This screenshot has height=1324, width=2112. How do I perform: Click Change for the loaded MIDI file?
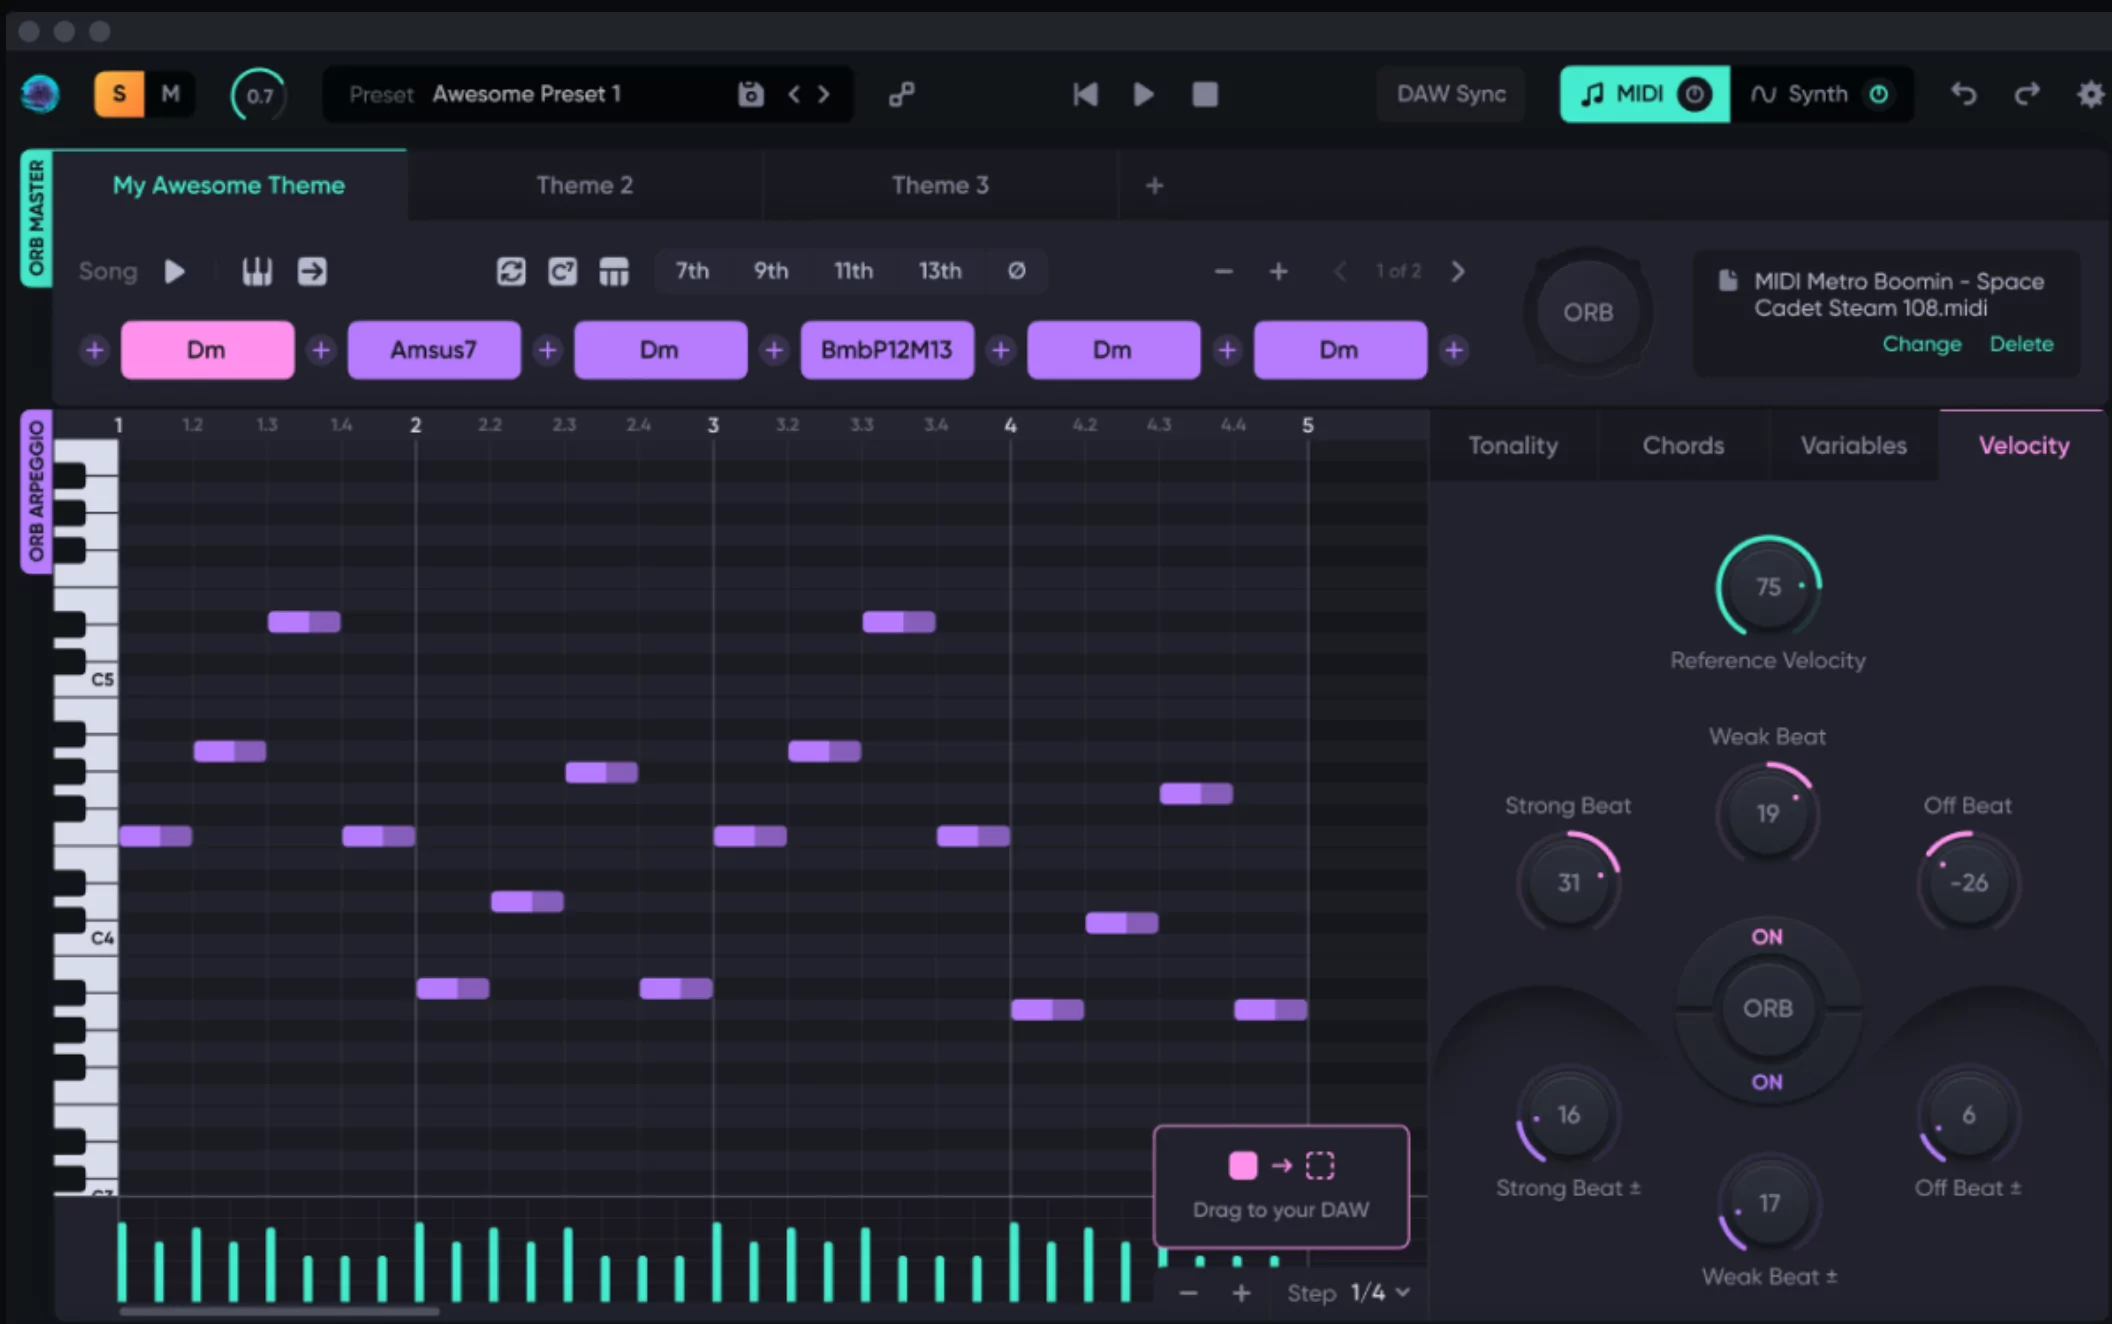coord(1922,344)
